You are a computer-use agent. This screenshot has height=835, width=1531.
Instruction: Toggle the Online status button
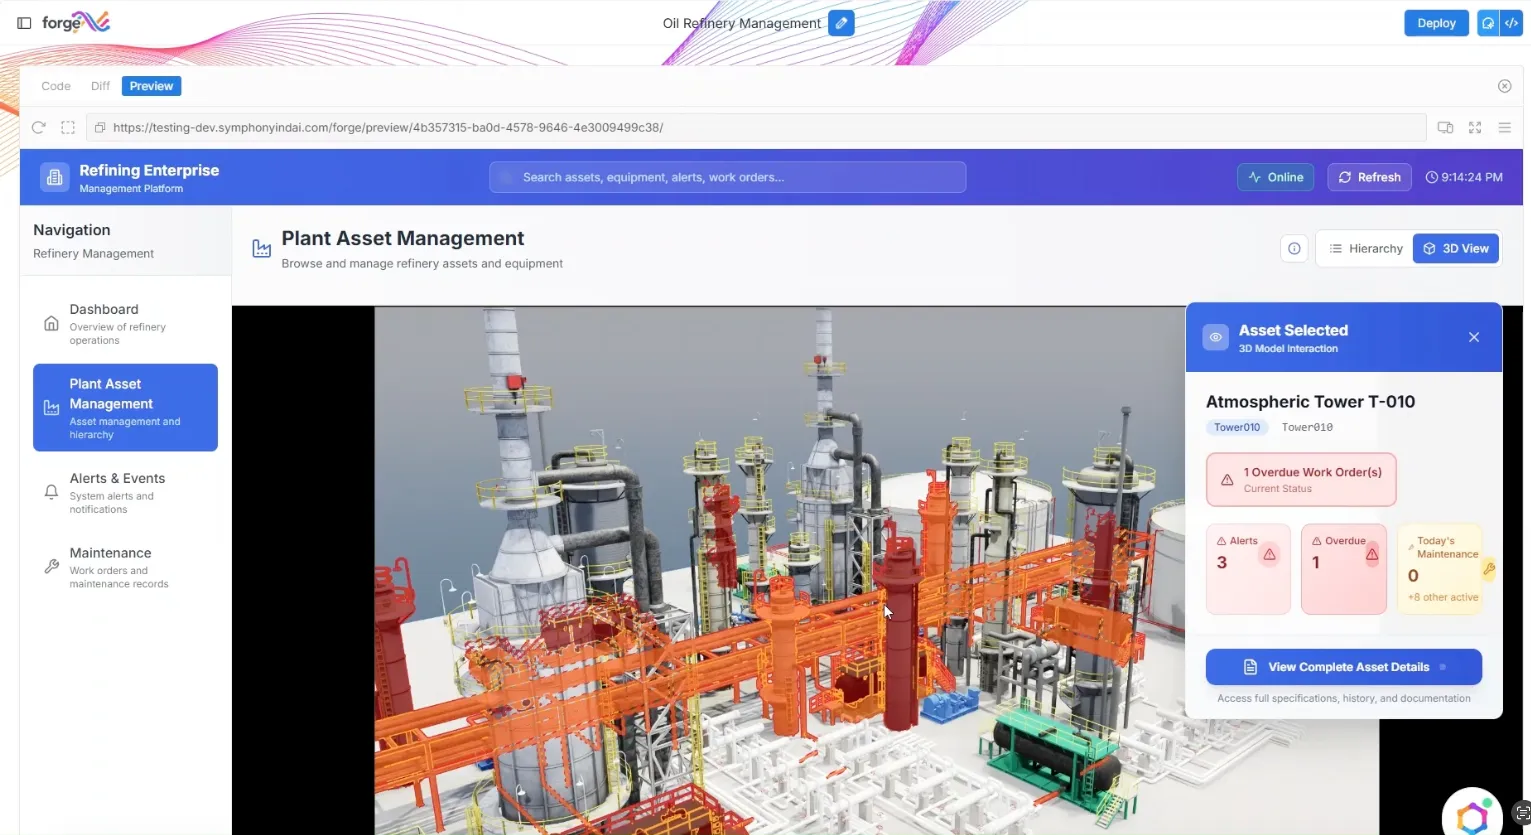point(1276,177)
